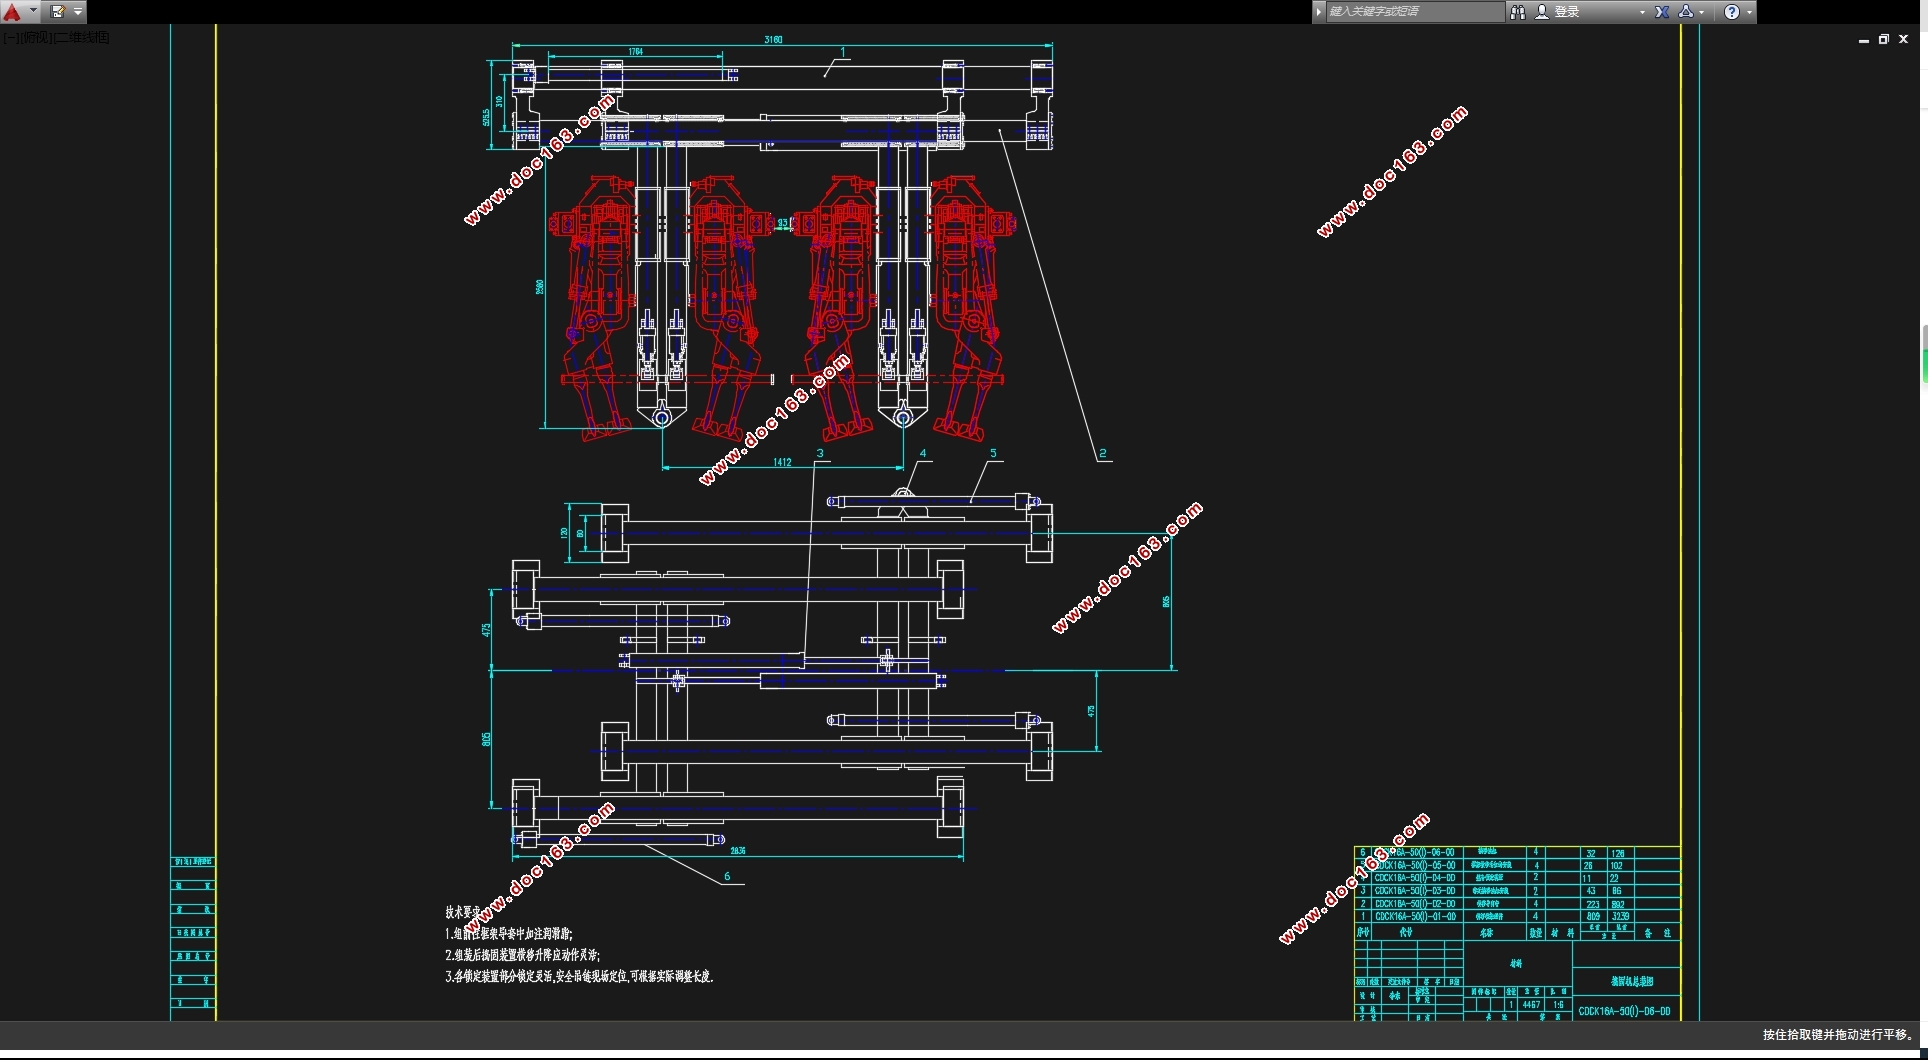Click the 登录 sign-in button
This screenshot has height=1060, width=1928.
(x=1567, y=12)
